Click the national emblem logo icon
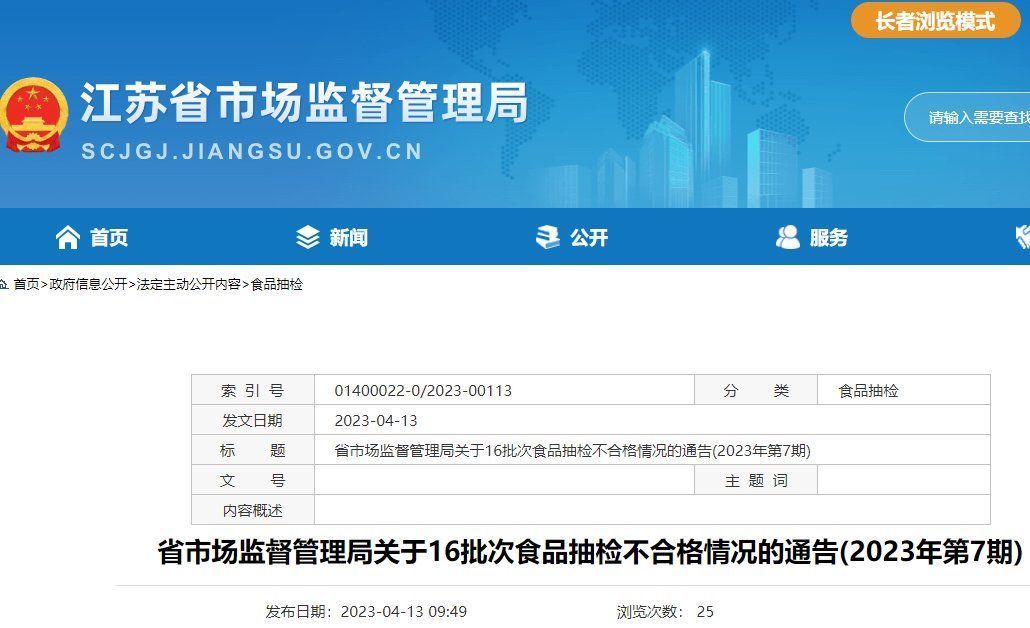The image size is (1030, 628). coord(34,114)
